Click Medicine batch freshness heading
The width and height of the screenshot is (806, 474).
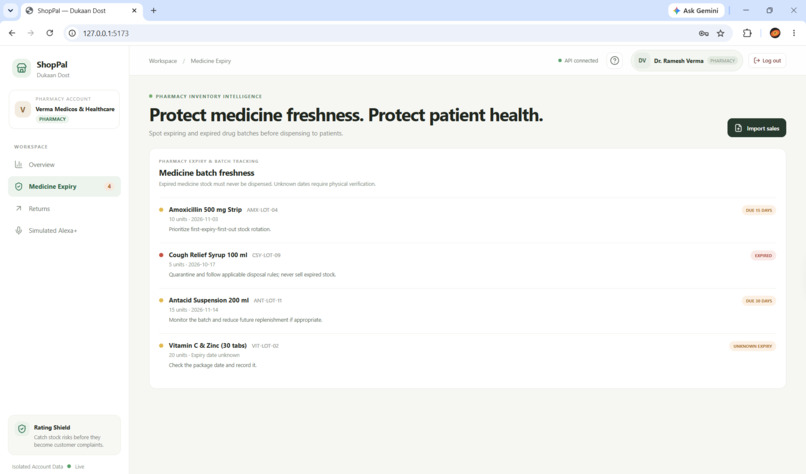tap(207, 173)
